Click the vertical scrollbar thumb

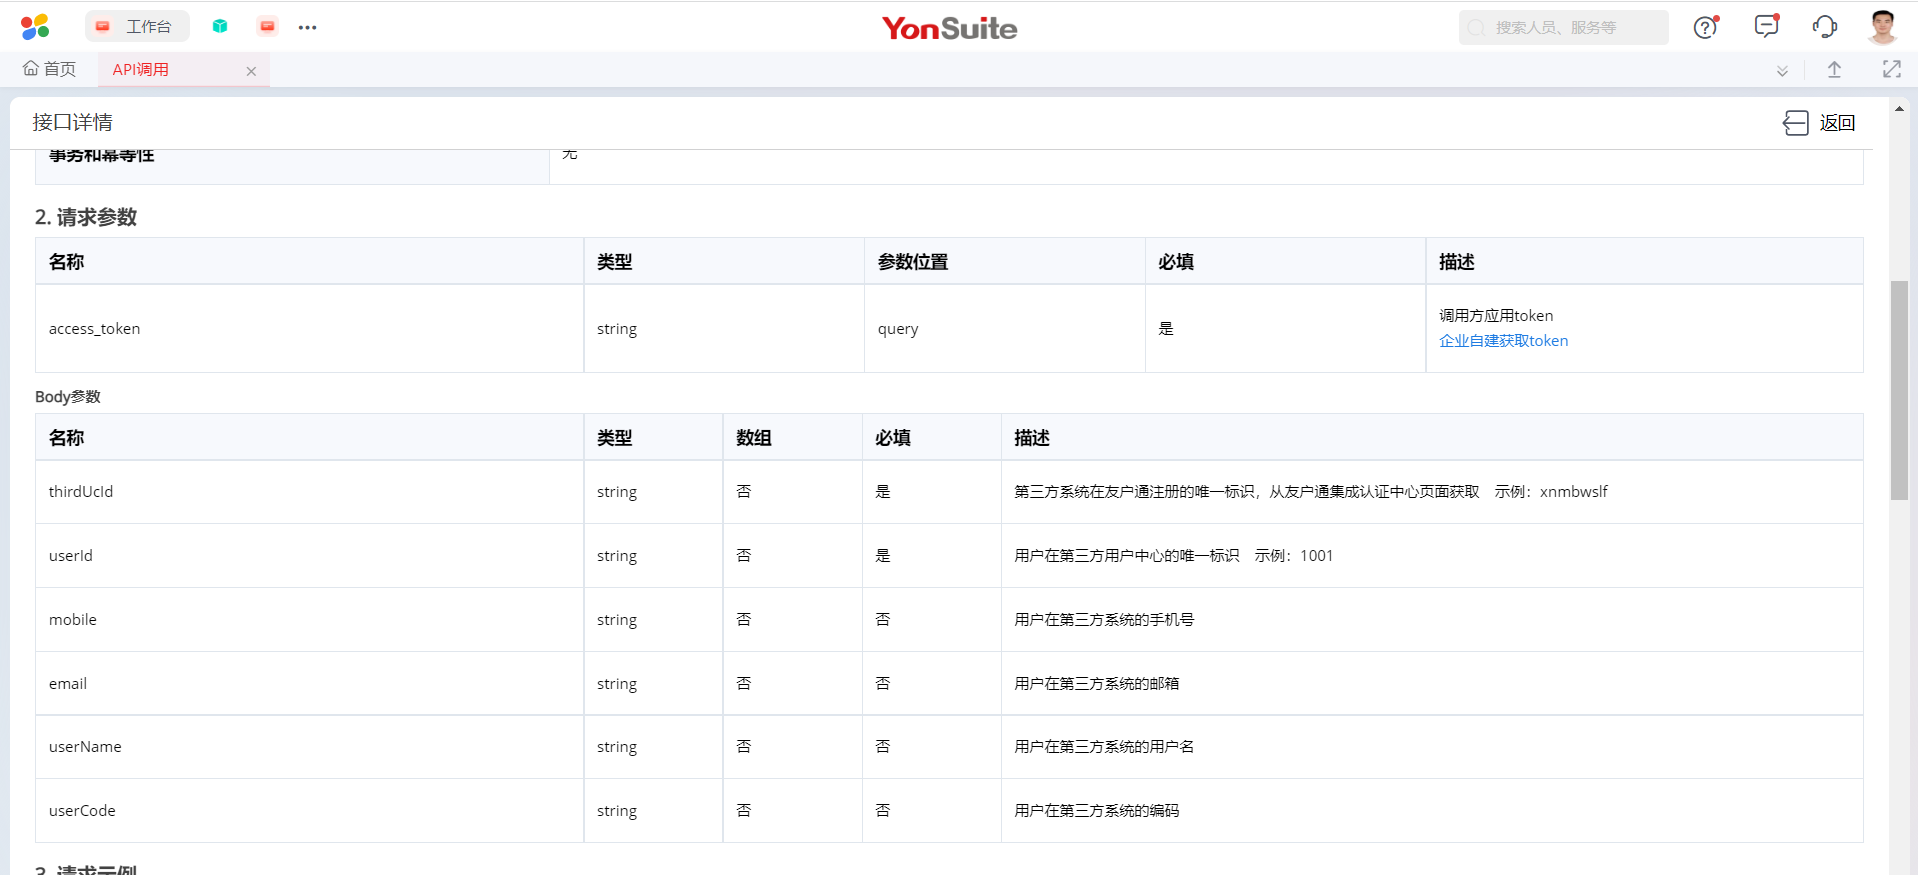coord(1899,390)
